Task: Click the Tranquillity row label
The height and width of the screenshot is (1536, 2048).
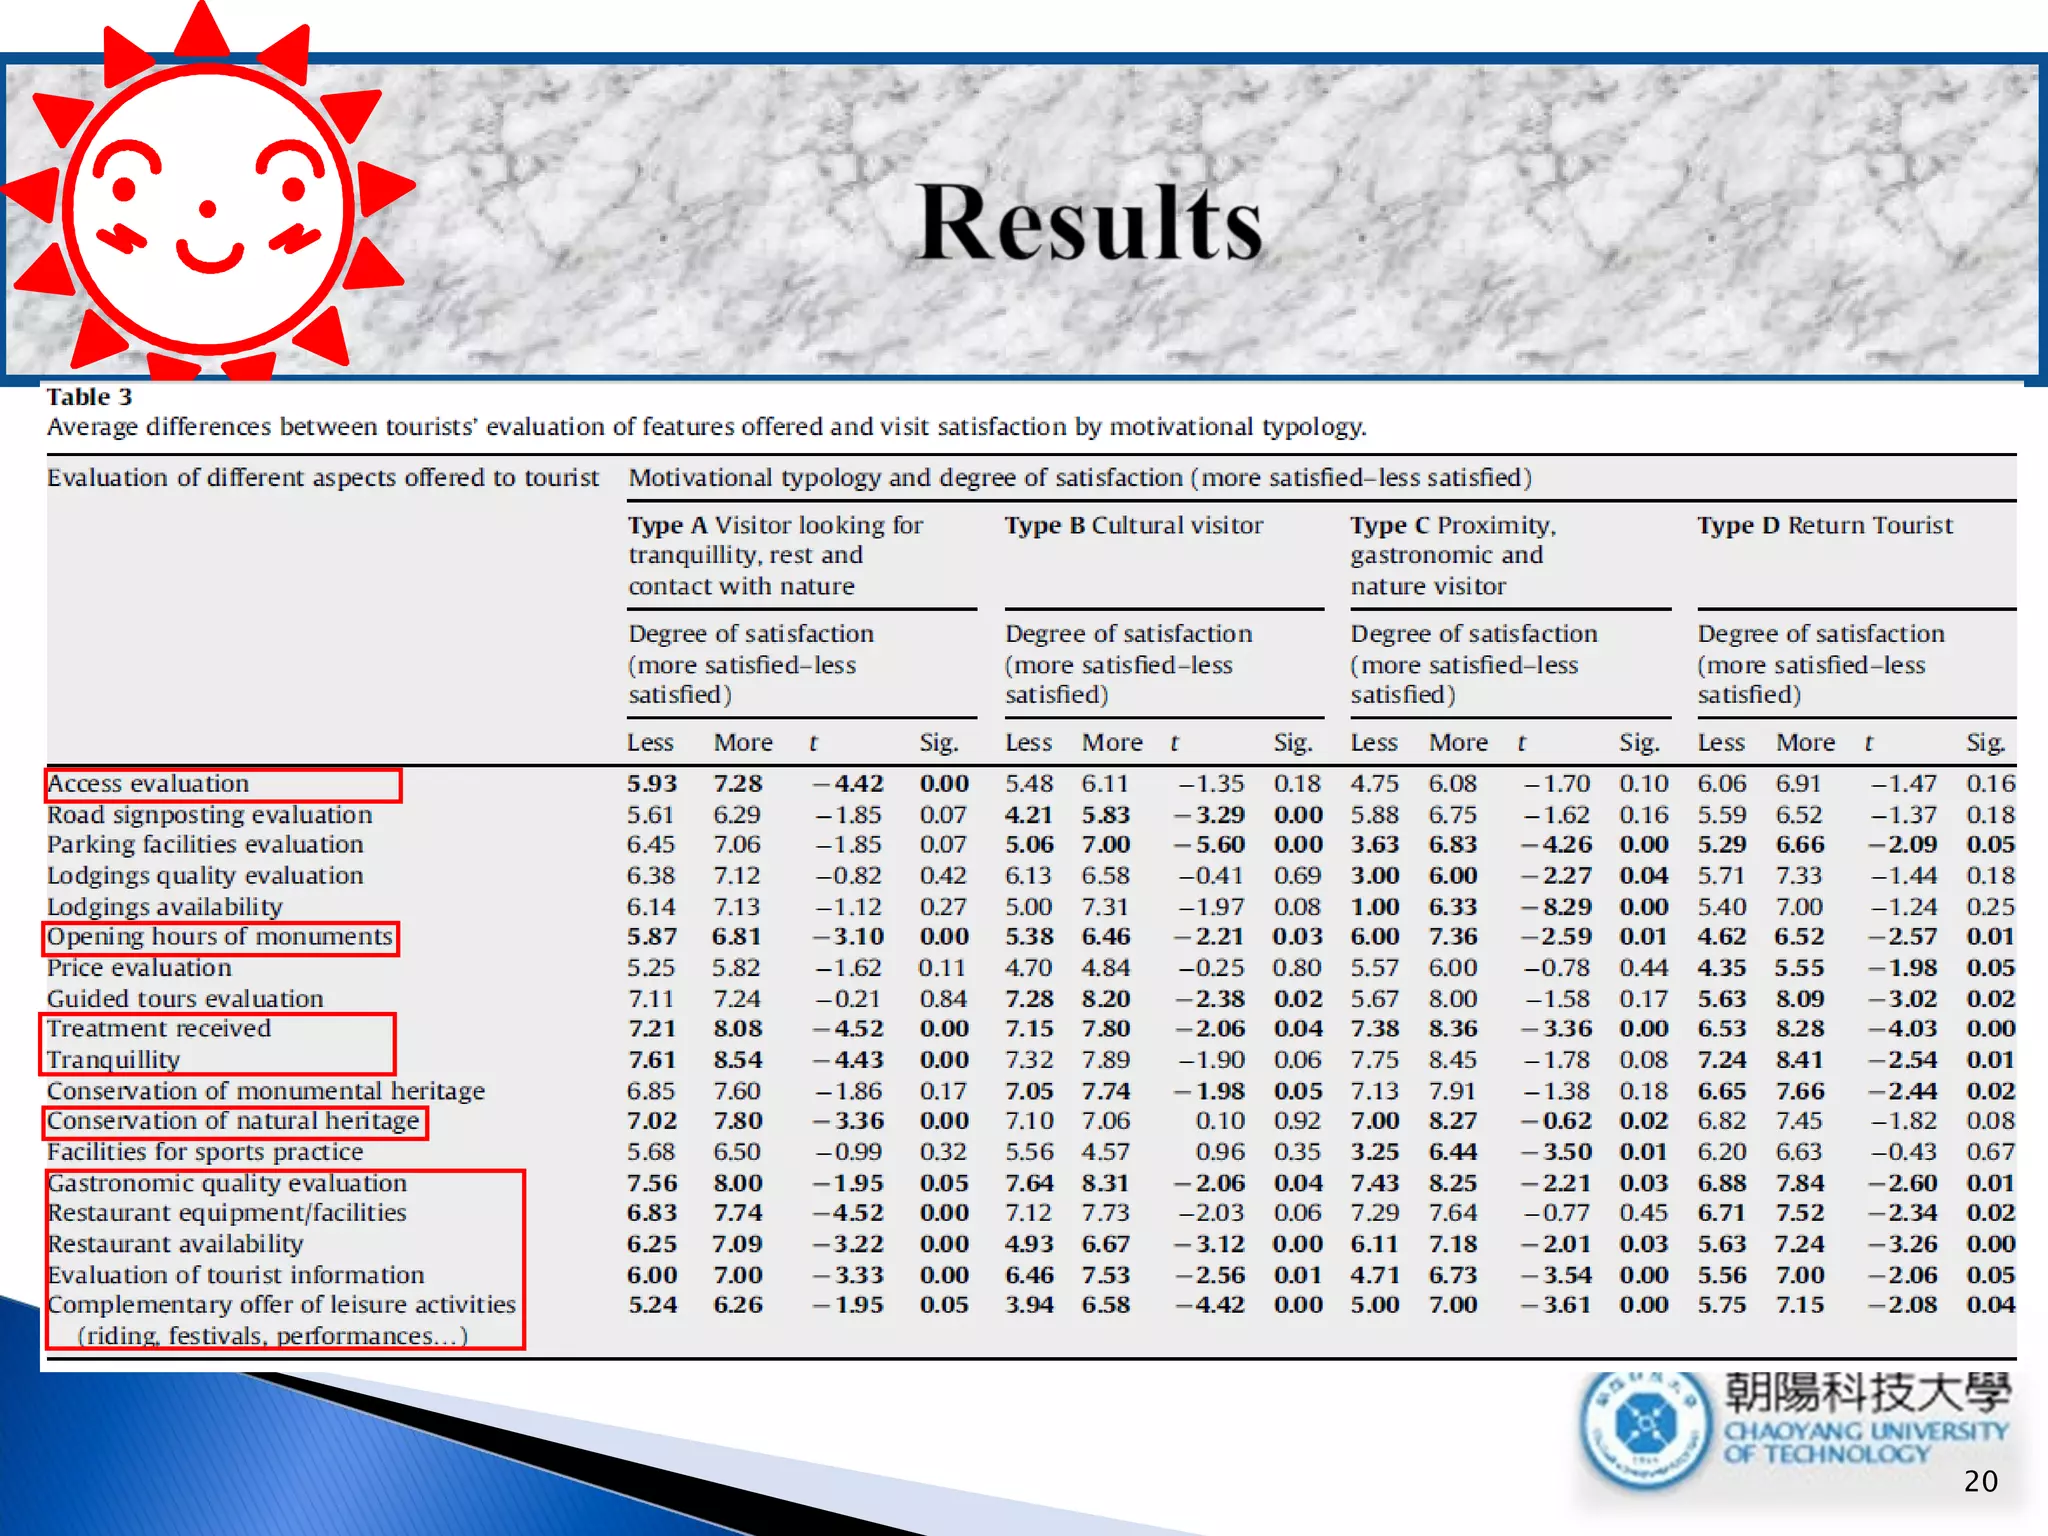Action: [114, 1060]
